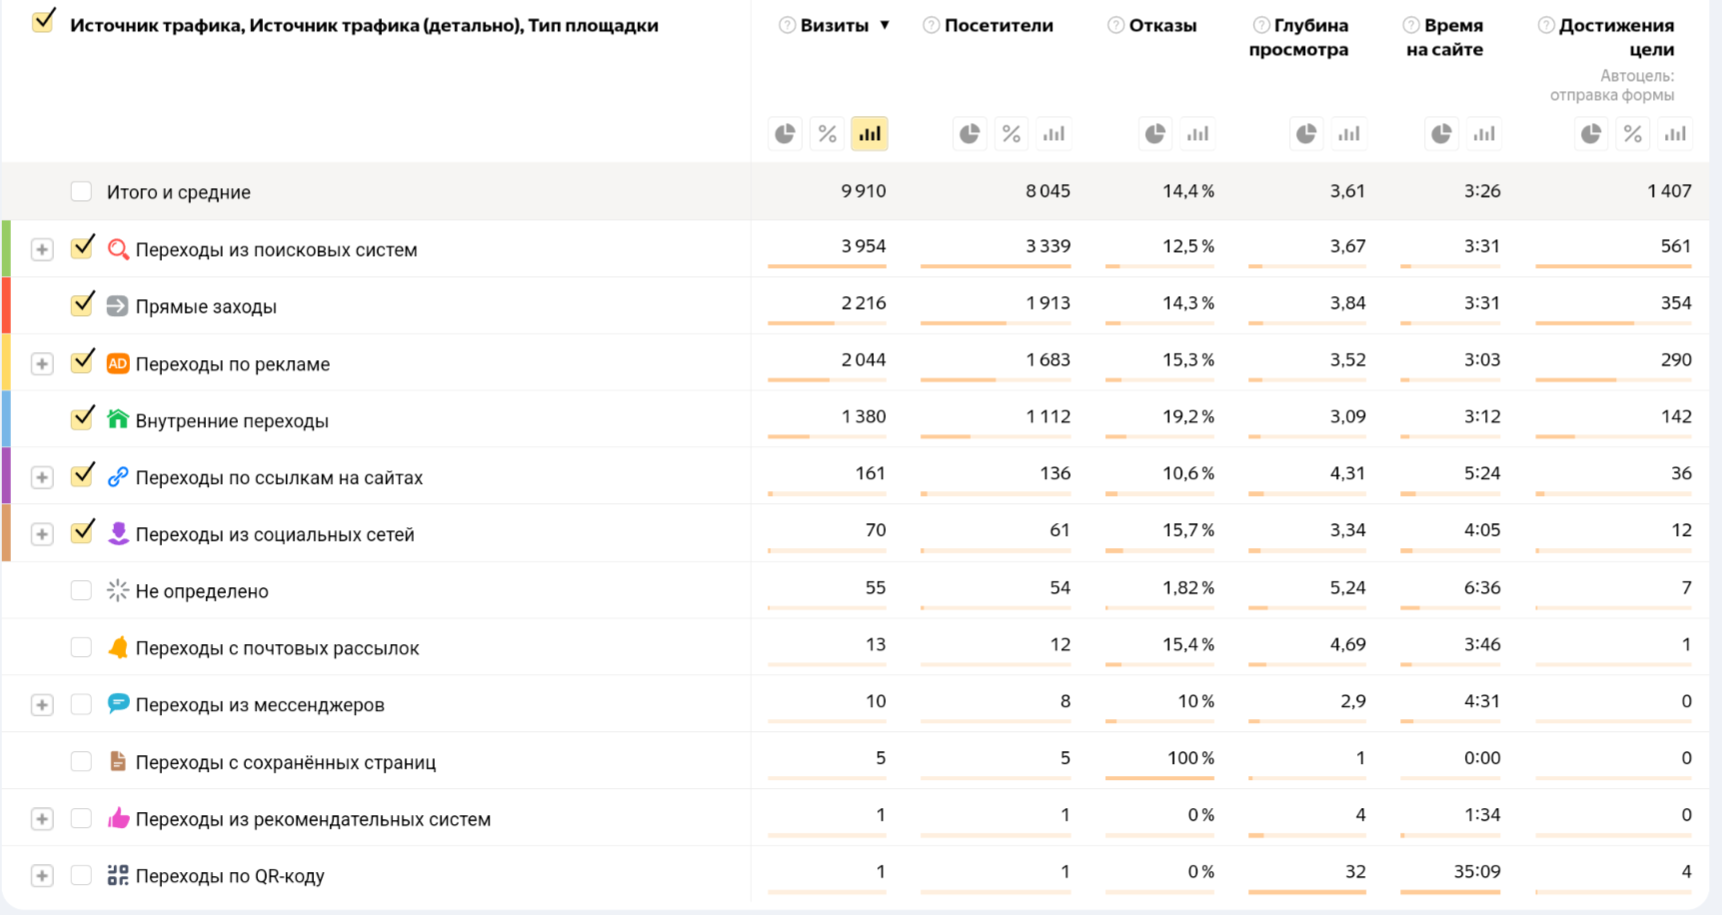Click percent icon under Визиты column
Image resolution: width=1722 pixels, height=915 pixels.
827,134
